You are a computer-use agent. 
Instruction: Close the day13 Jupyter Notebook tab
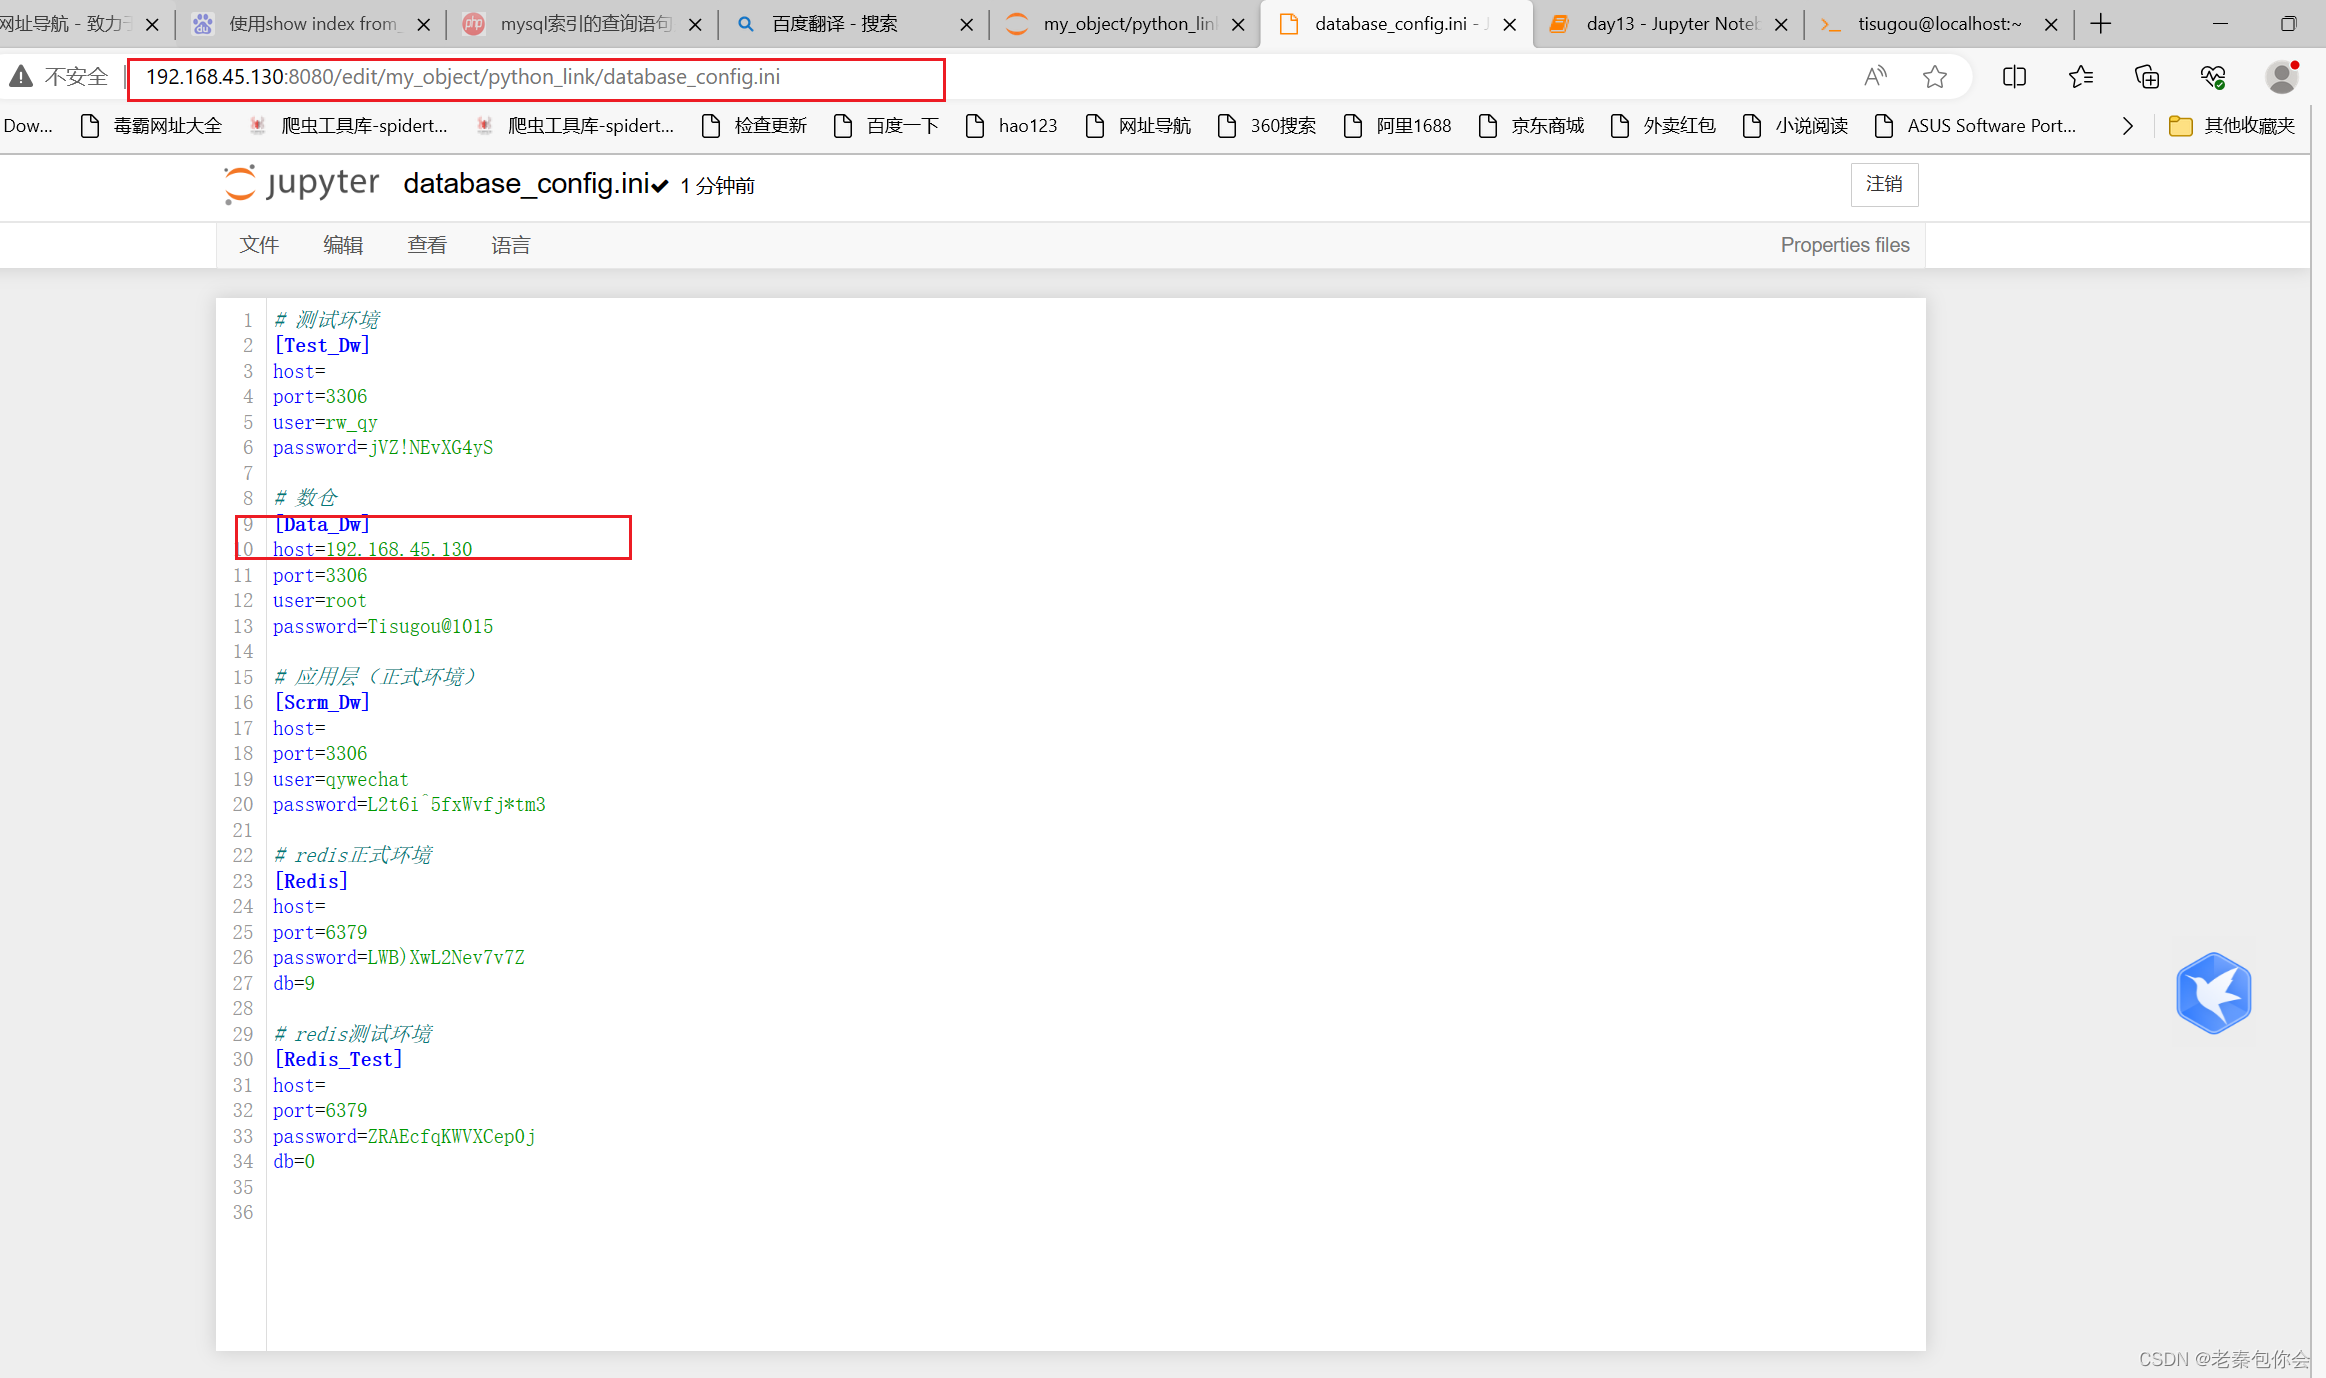[1781, 25]
